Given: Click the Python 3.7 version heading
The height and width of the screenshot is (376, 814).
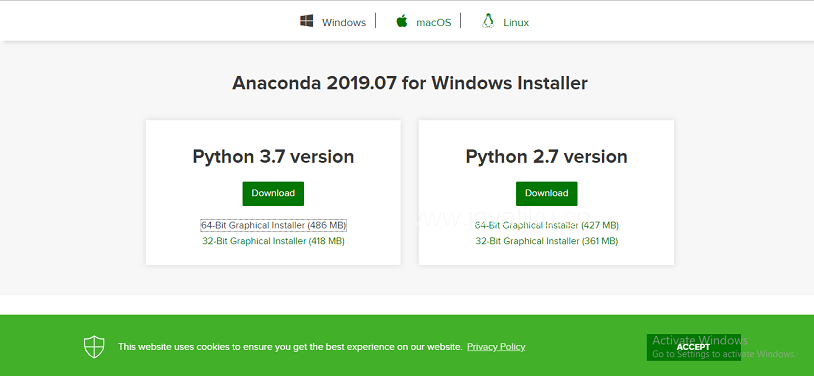Looking at the screenshot, I should point(273,156).
